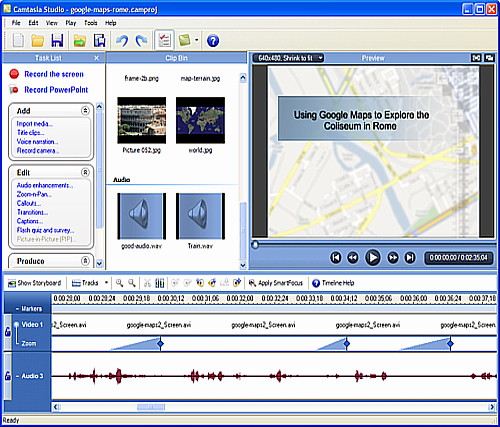Open the 640x480 Shrink to fit dropdown
This screenshot has height=427, width=500.
click(x=289, y=58)
